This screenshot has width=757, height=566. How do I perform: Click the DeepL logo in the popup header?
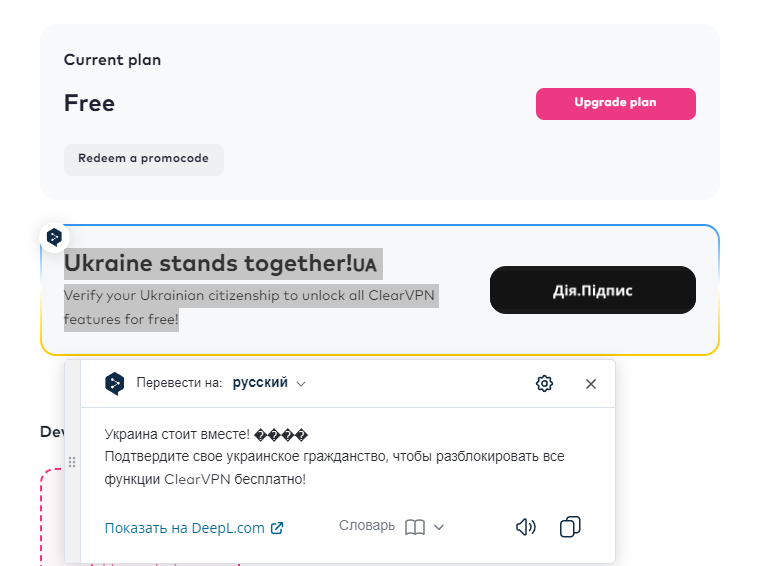click(x=115, y=383)
